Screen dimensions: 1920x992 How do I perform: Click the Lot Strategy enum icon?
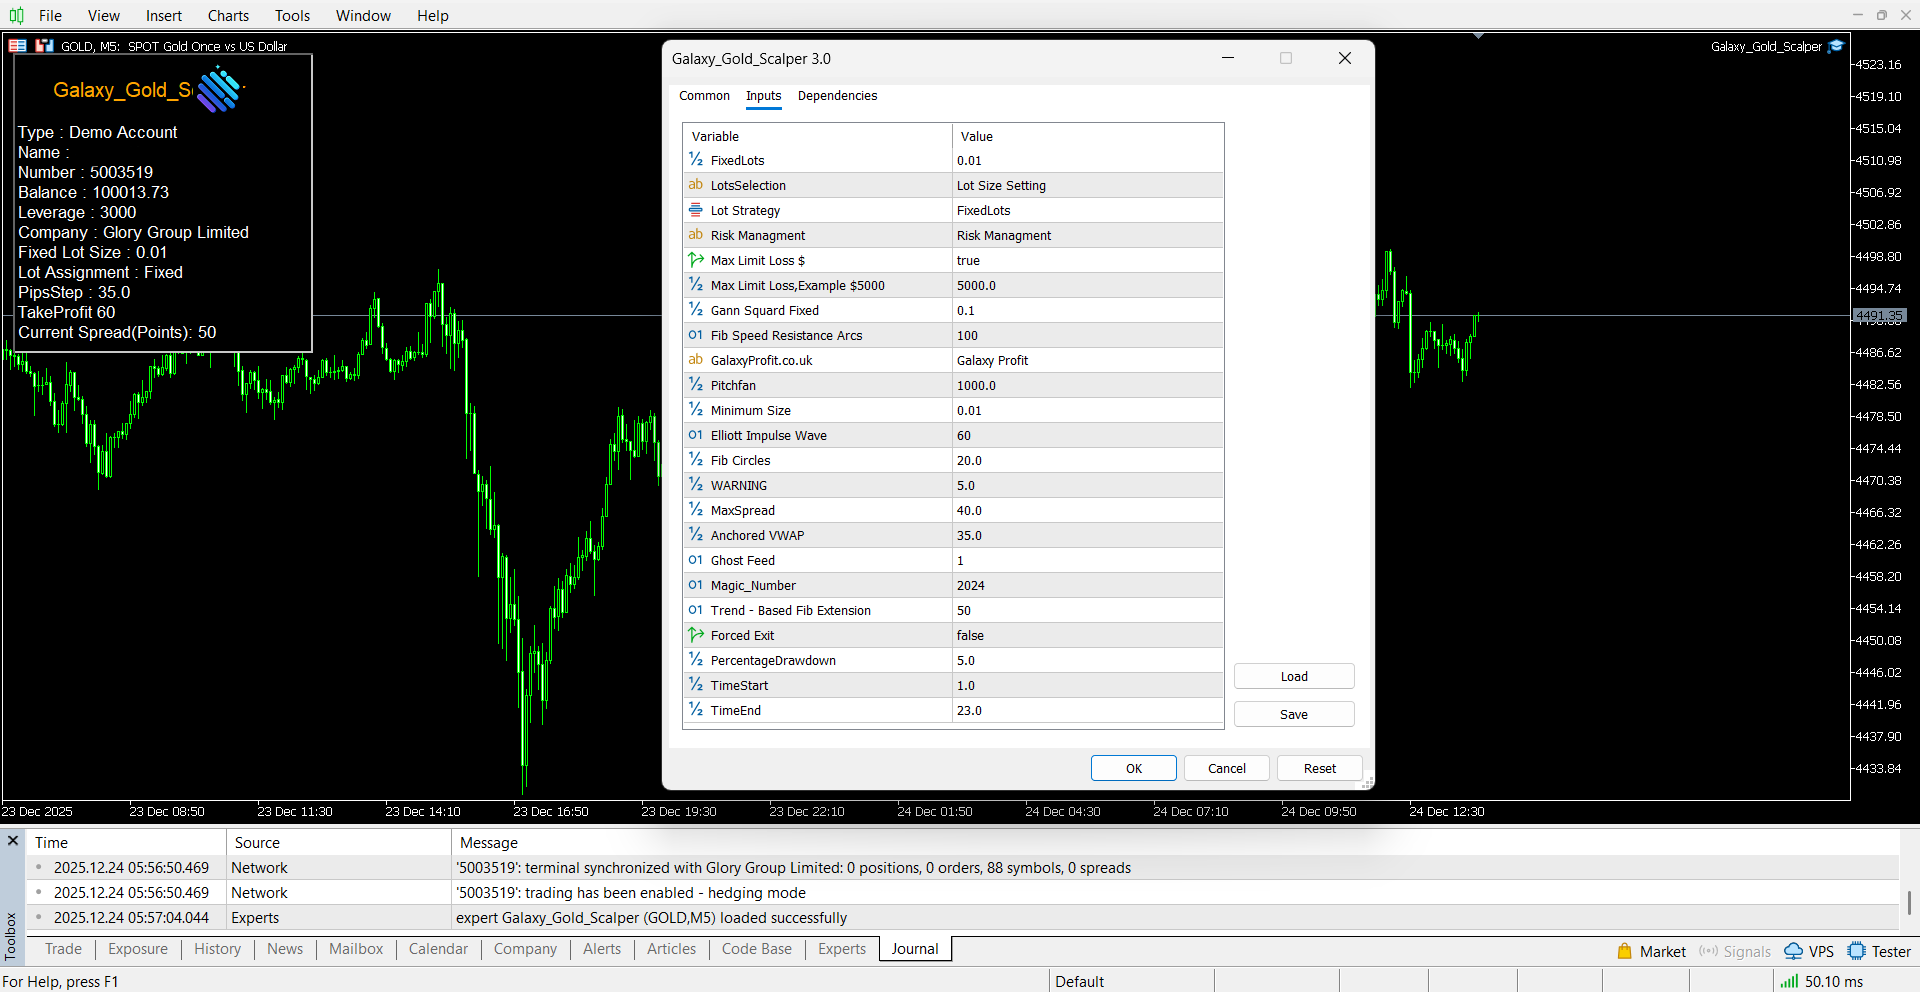696,210
